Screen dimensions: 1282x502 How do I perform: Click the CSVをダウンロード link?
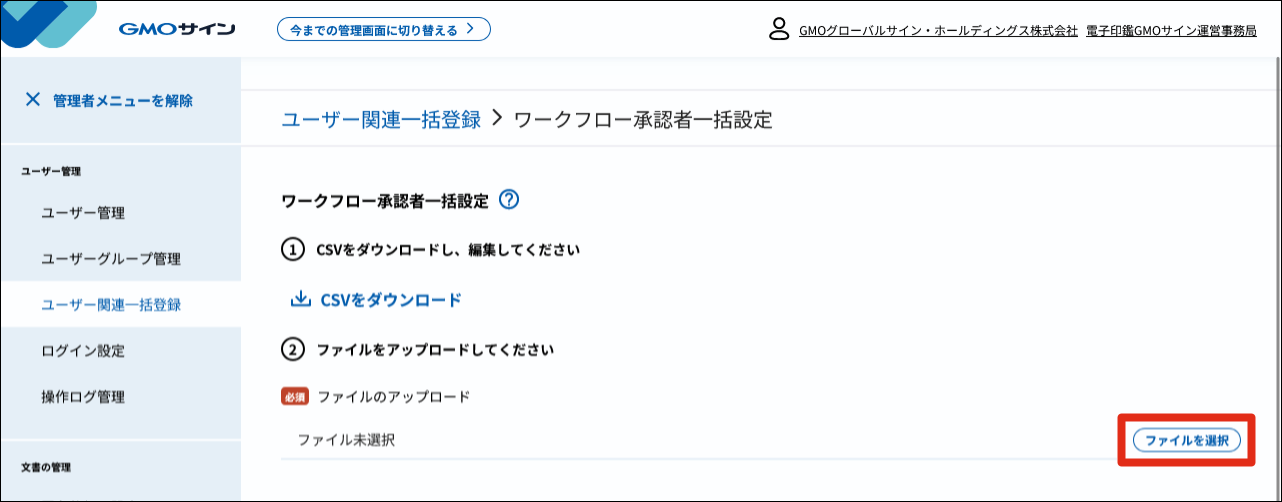click(391, 299)
